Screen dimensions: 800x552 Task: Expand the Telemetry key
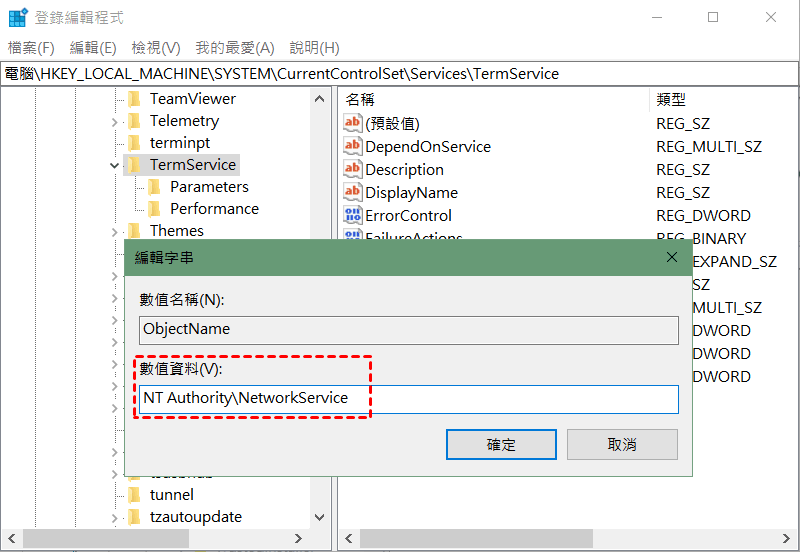pos(114,122)
